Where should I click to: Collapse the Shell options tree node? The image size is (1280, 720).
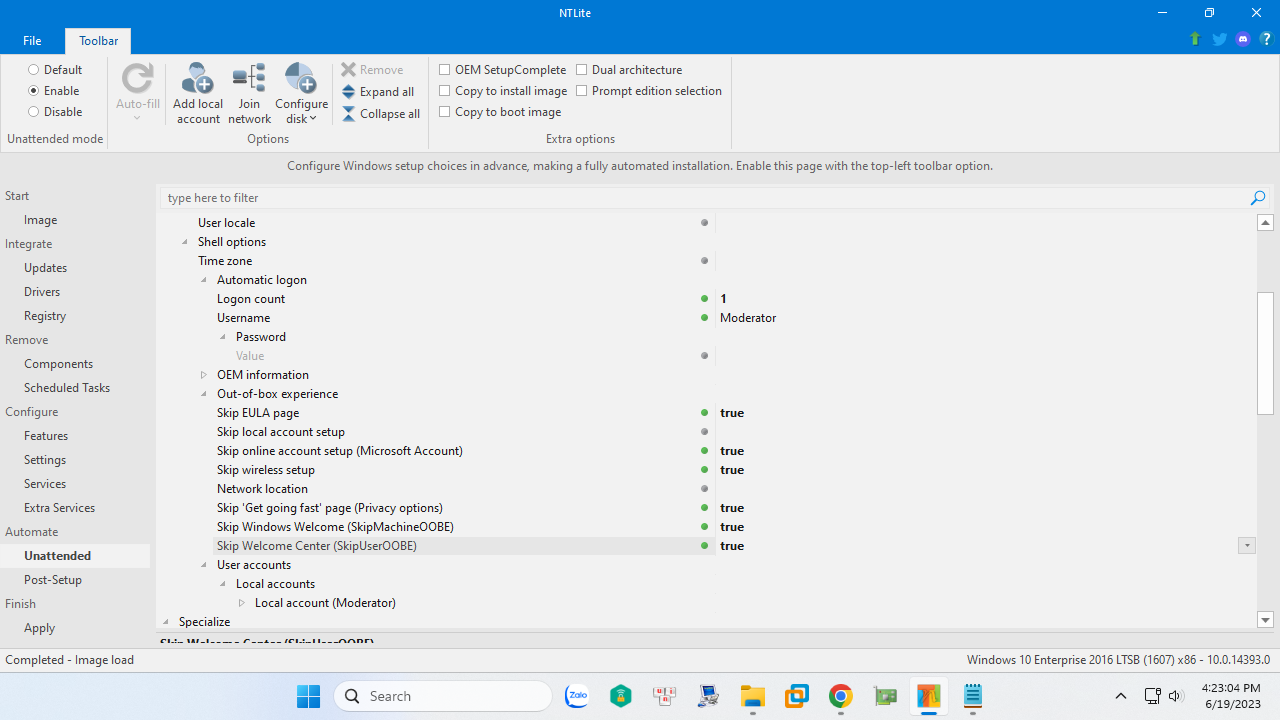coord(185,242)
